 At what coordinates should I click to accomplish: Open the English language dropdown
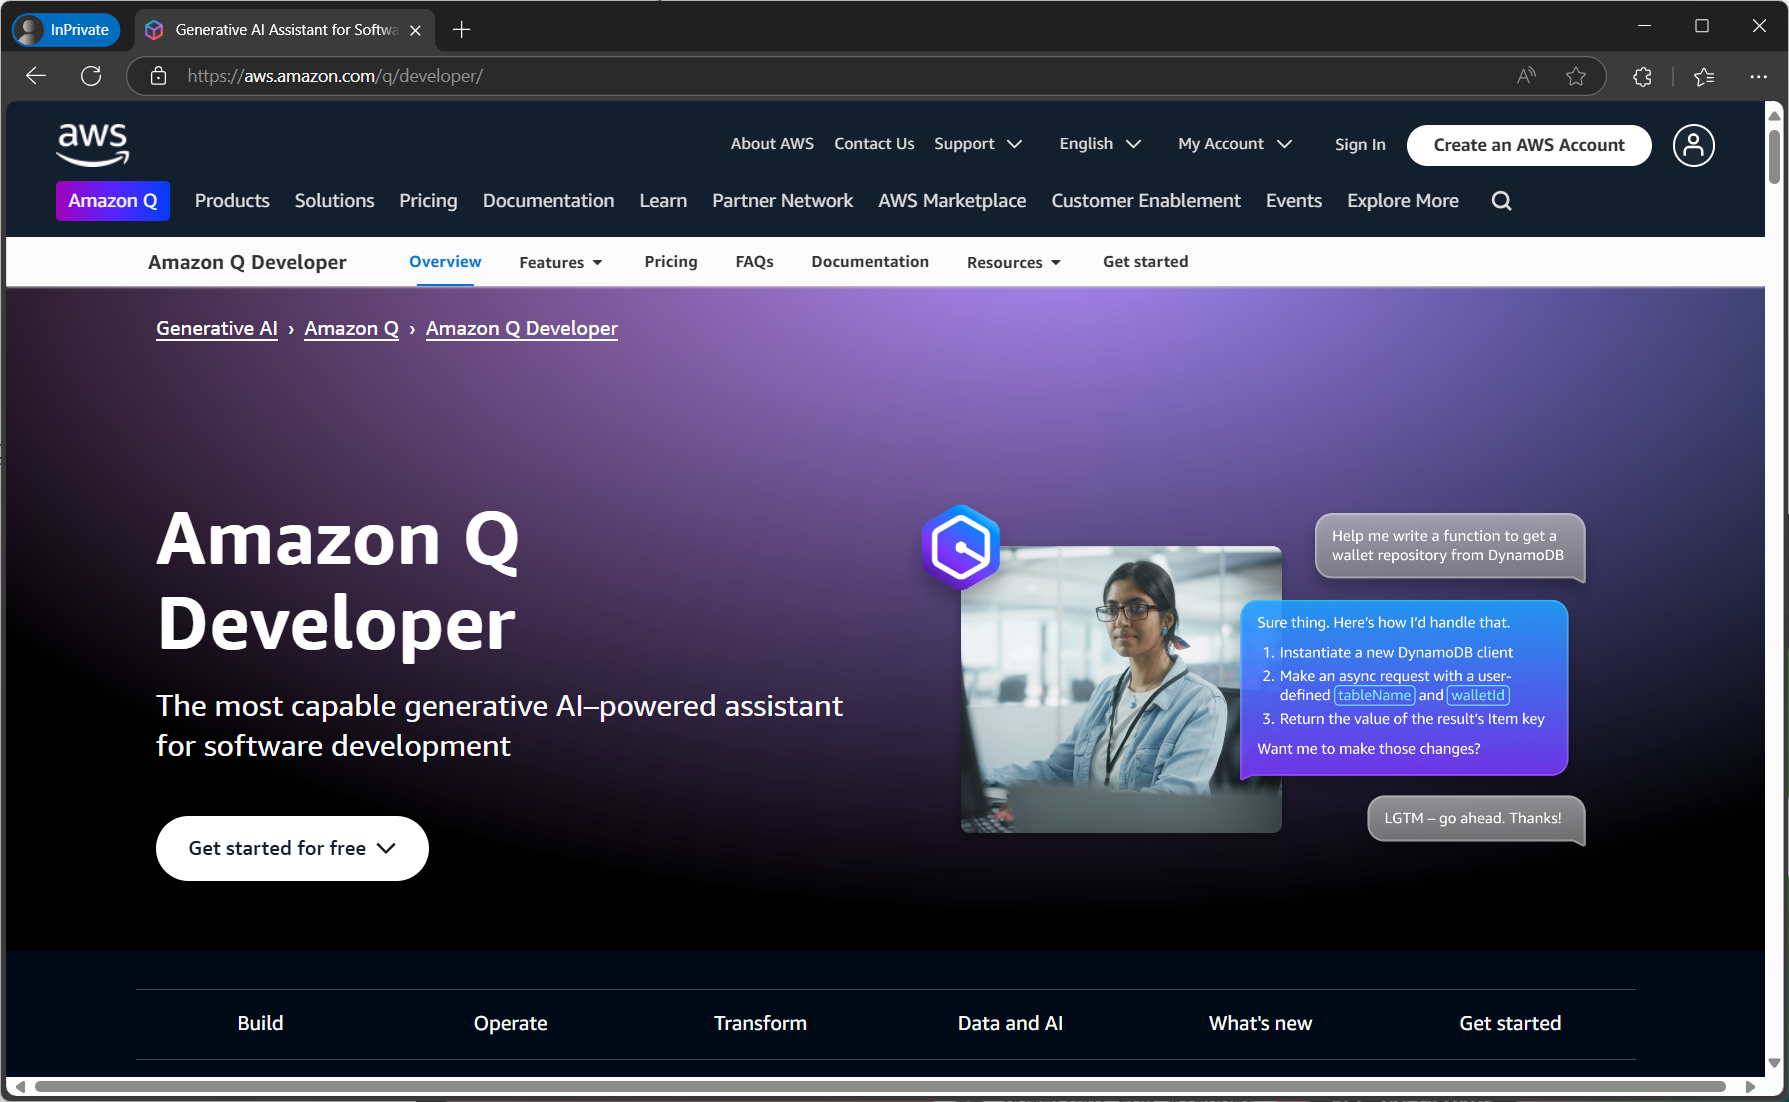pos(1100,144)
